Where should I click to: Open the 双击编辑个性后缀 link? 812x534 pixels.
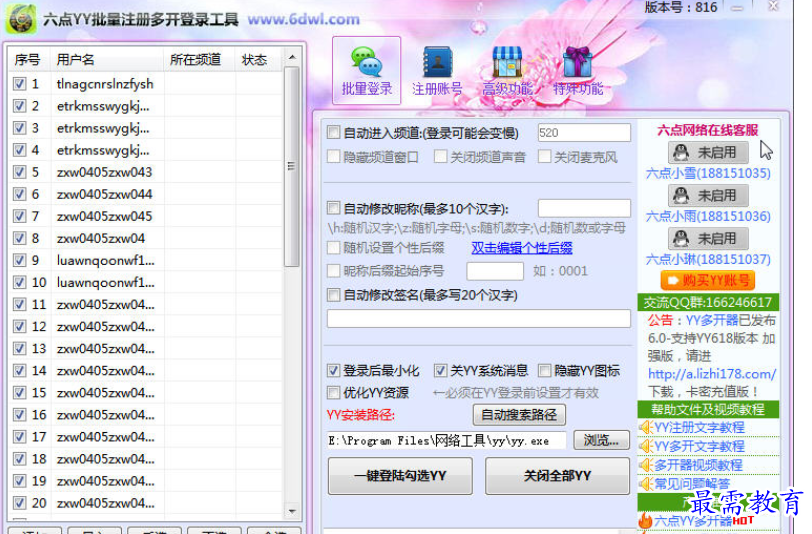pyautogui.click(x=521, y=248)
